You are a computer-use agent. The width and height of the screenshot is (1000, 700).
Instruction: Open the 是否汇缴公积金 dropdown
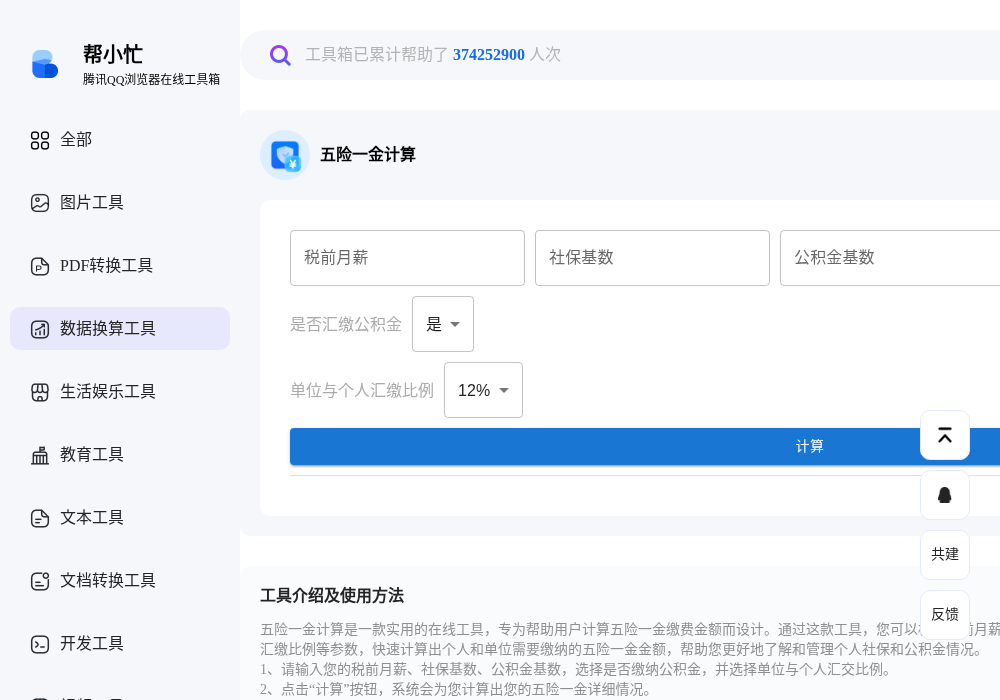coord(443,324)
